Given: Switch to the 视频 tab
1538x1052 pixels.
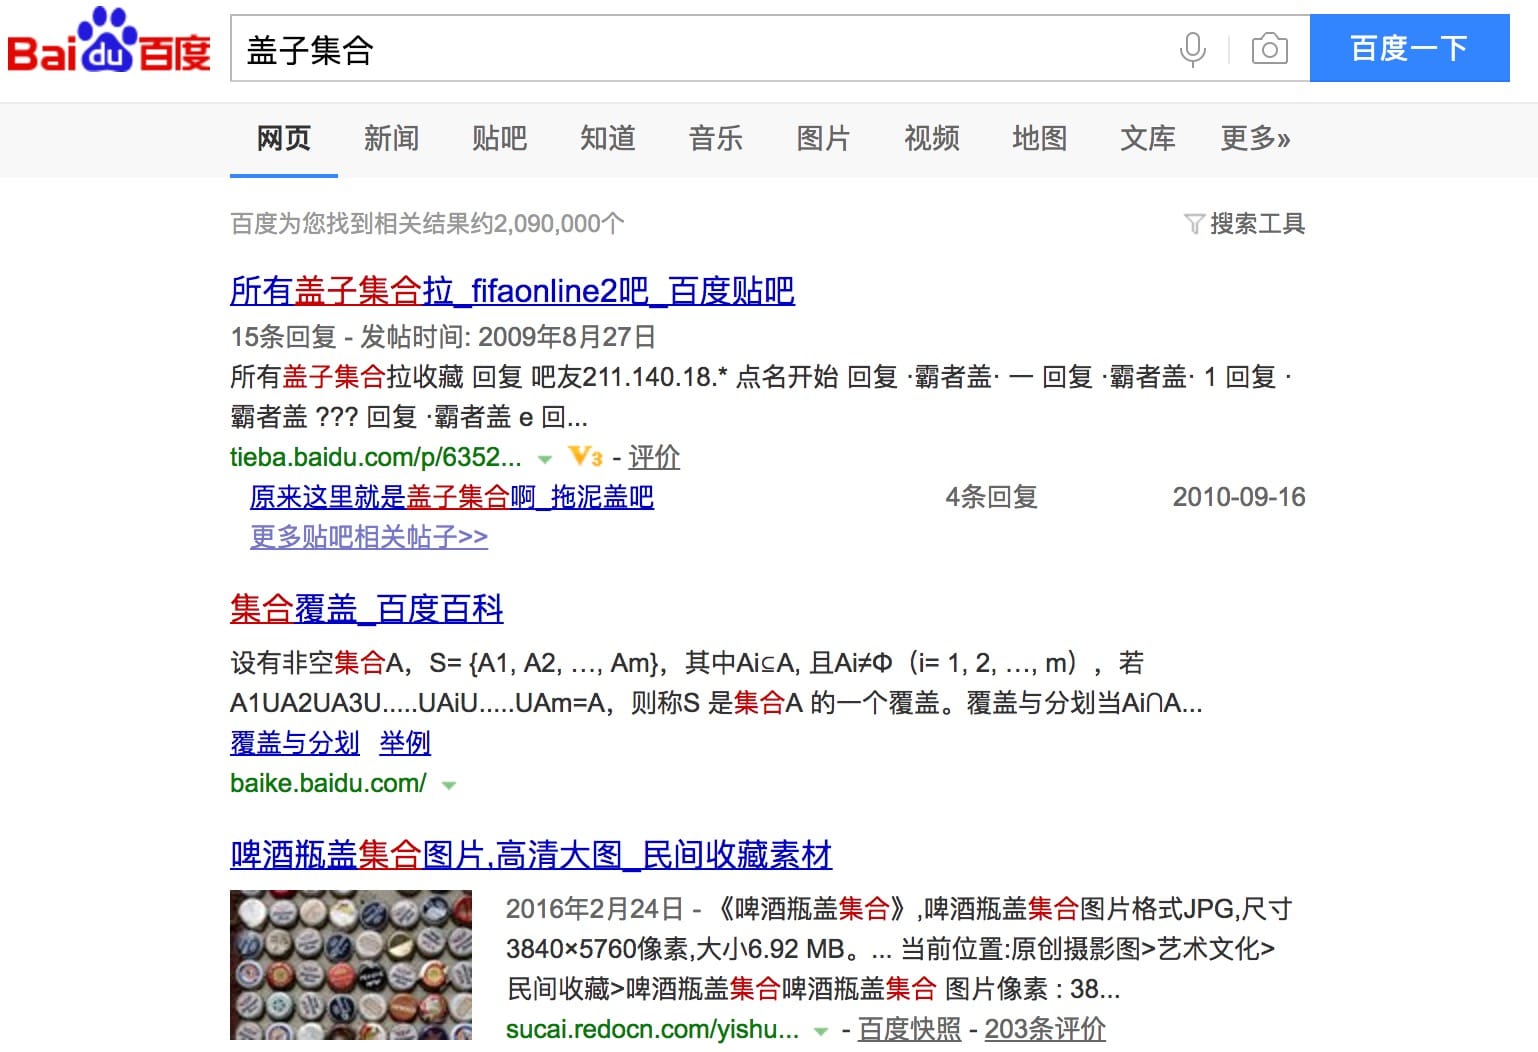Looking at the screenshot, I should (931, 138).
